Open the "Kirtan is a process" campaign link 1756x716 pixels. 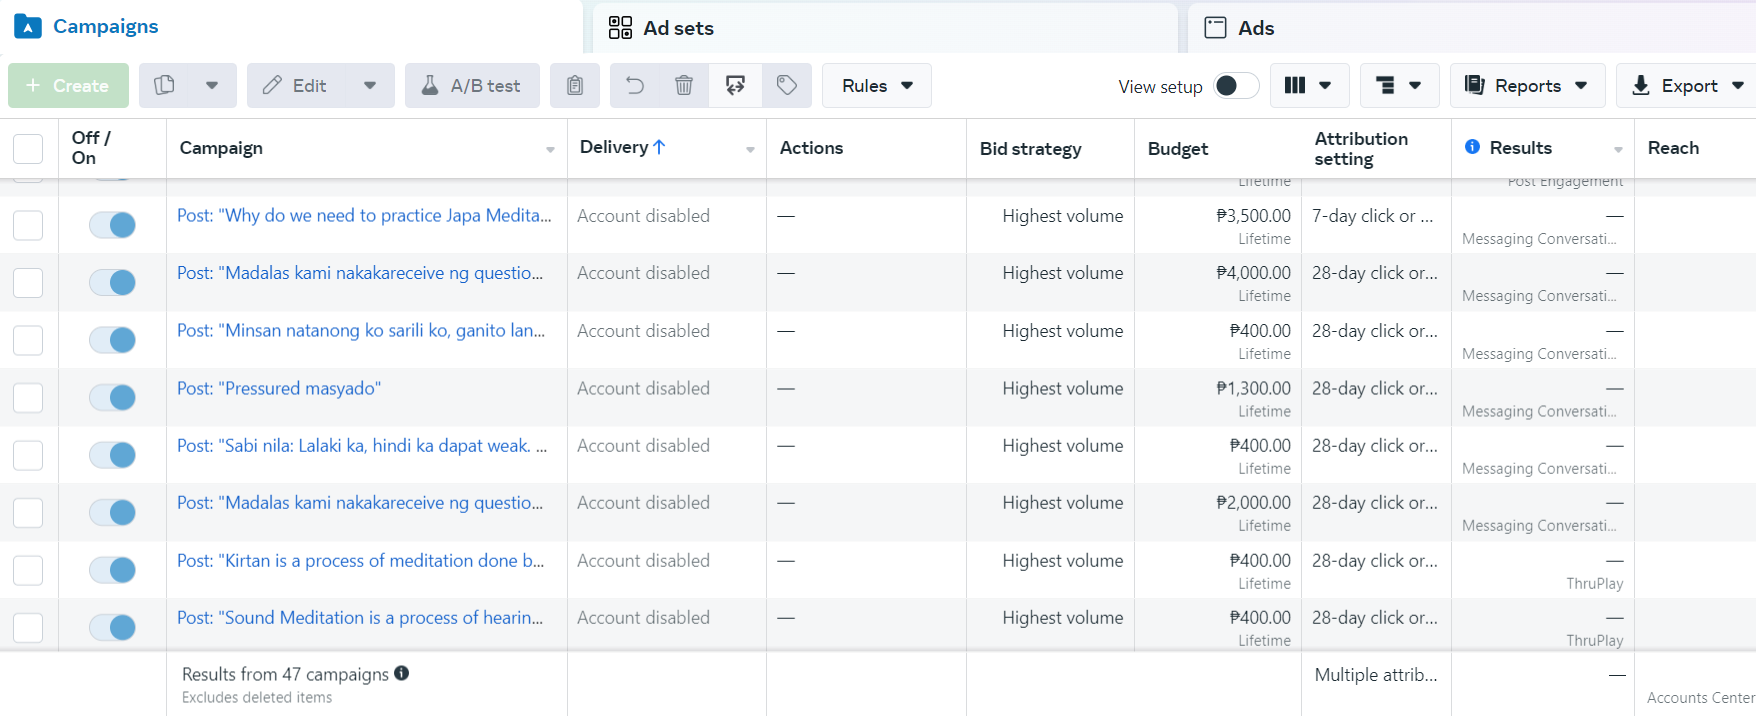click(x=360, y=561)
